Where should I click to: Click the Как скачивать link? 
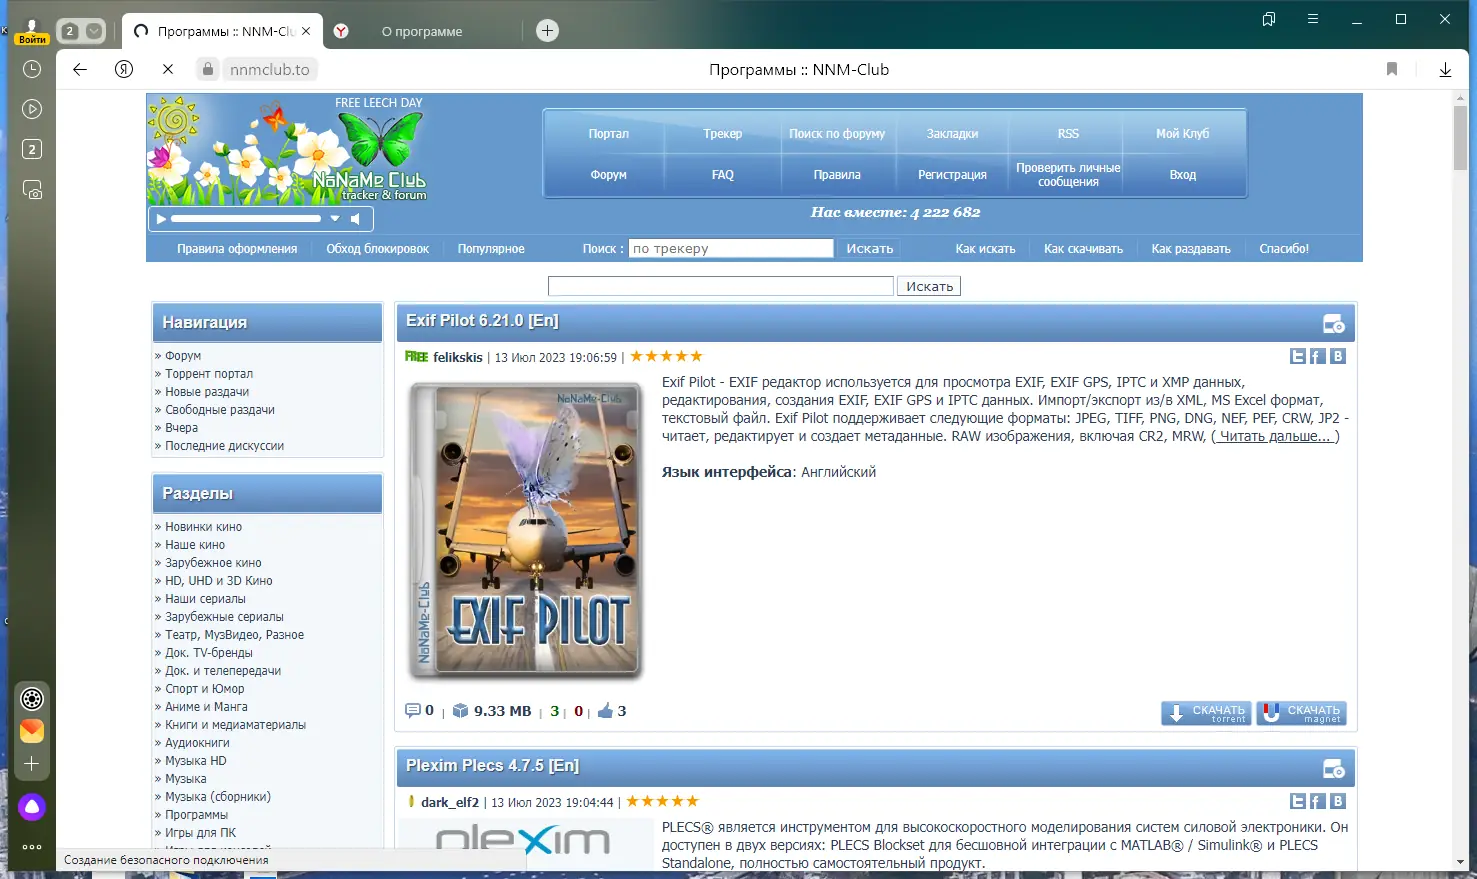click(x=1083, y=249)
